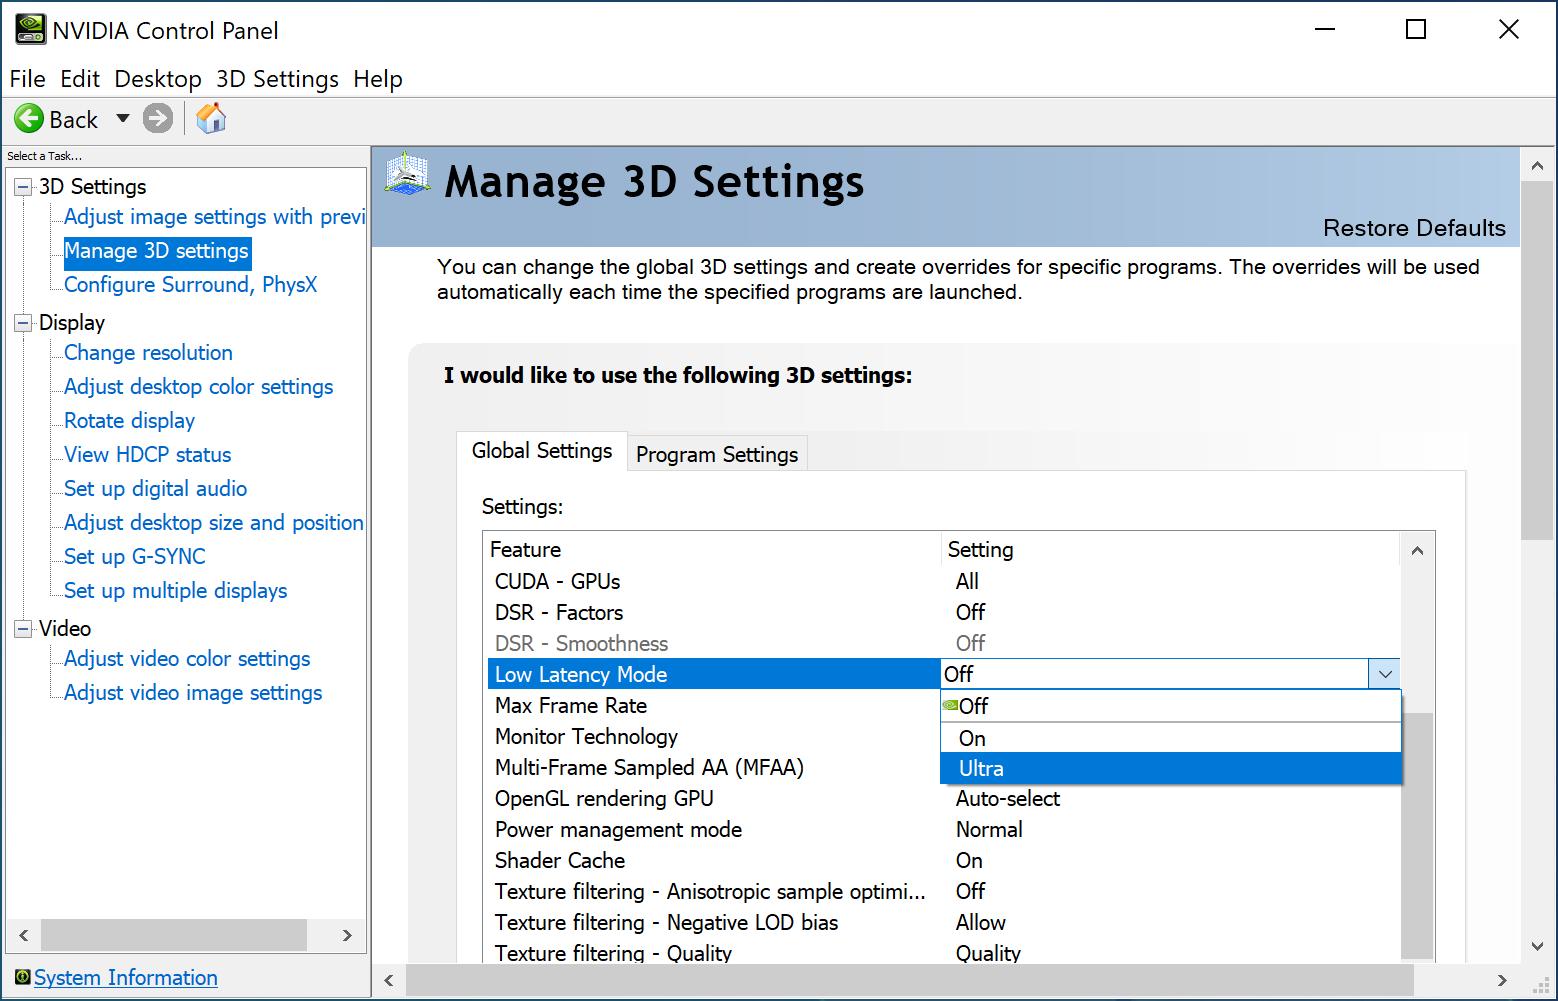Select Manage 3D settings tree item

[156, 251]
